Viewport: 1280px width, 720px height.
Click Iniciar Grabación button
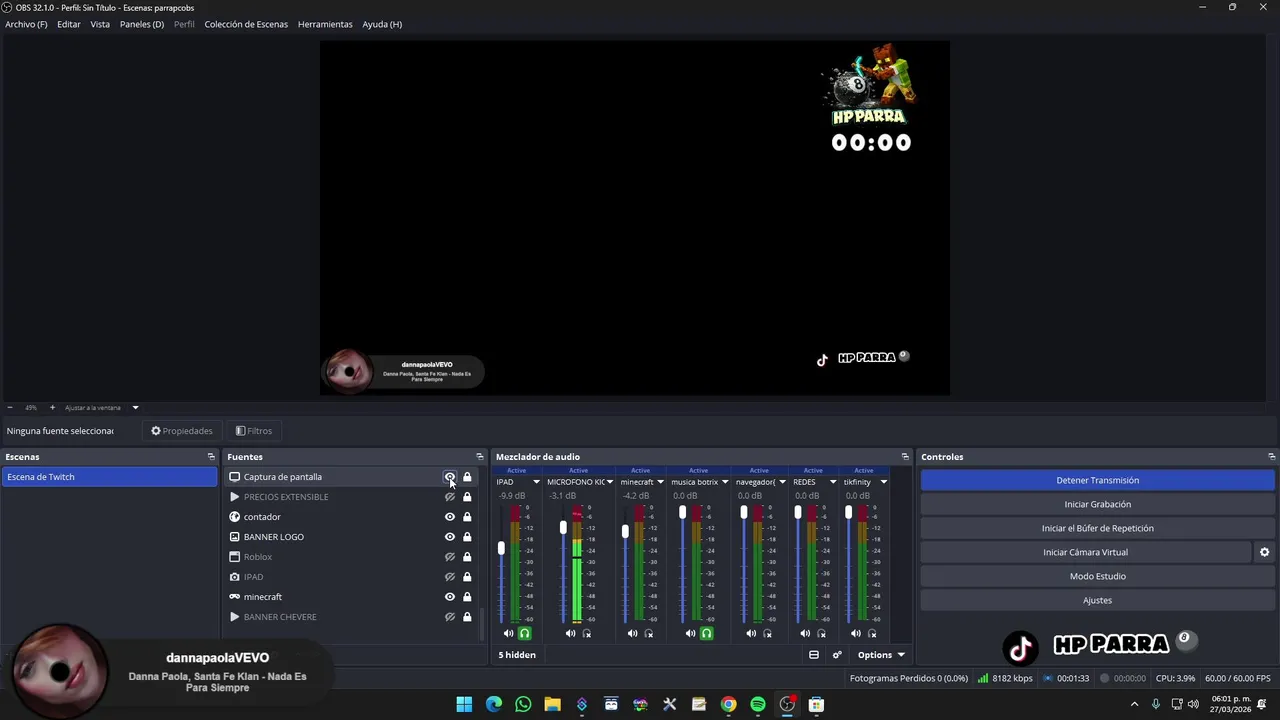coord(1097,504)
